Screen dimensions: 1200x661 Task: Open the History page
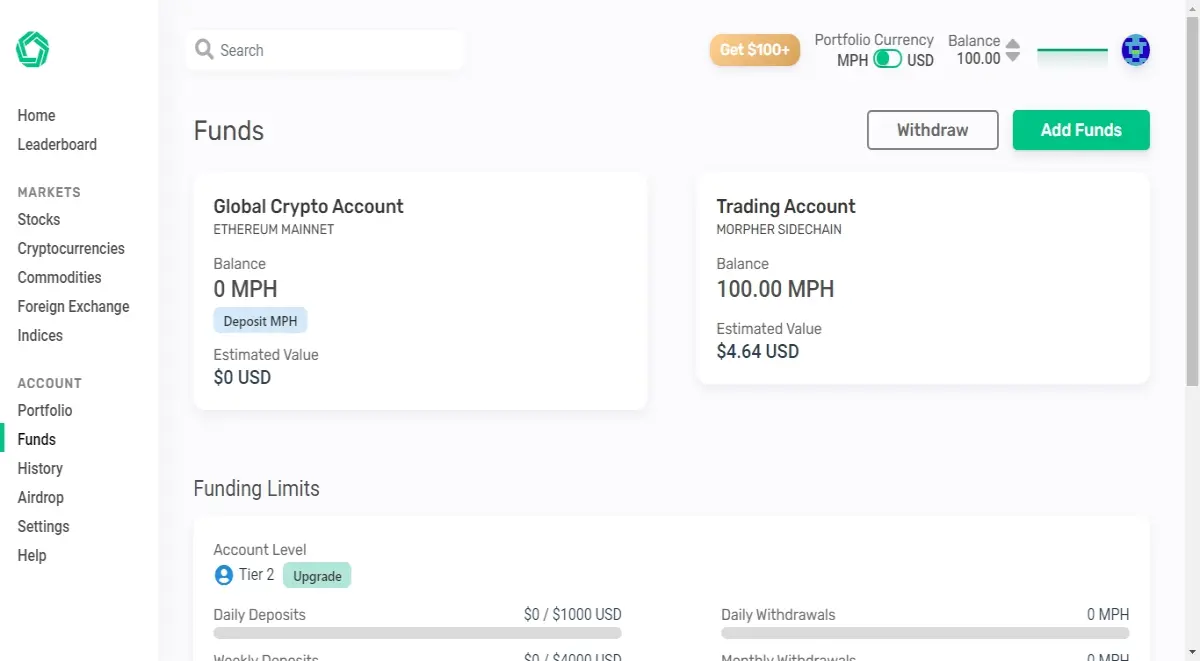(40, 469)
